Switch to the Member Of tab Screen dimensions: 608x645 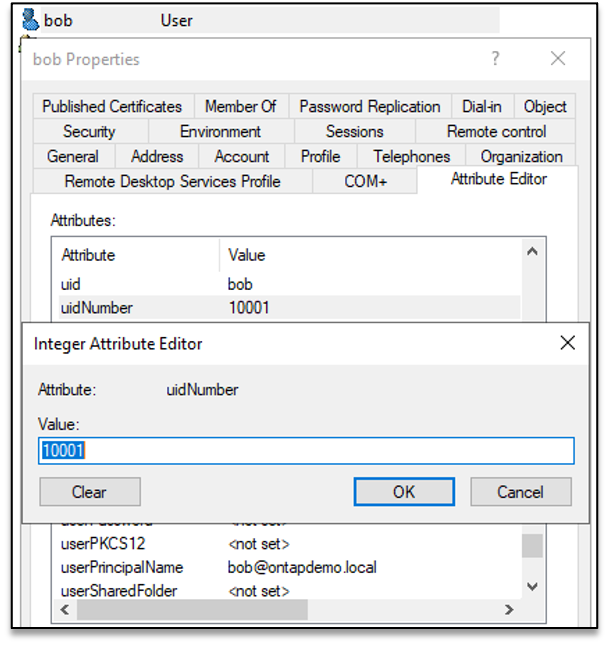point(241,107)
